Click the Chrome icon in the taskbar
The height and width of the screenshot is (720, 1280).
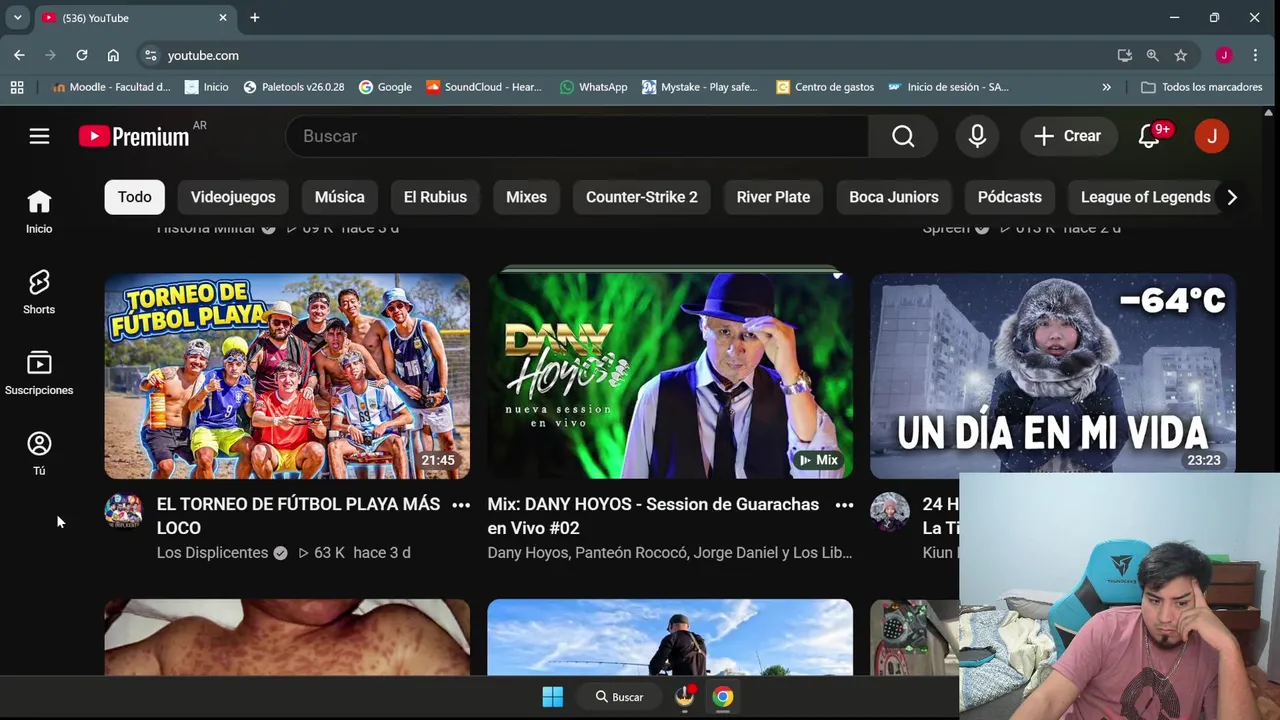[723, 697]
